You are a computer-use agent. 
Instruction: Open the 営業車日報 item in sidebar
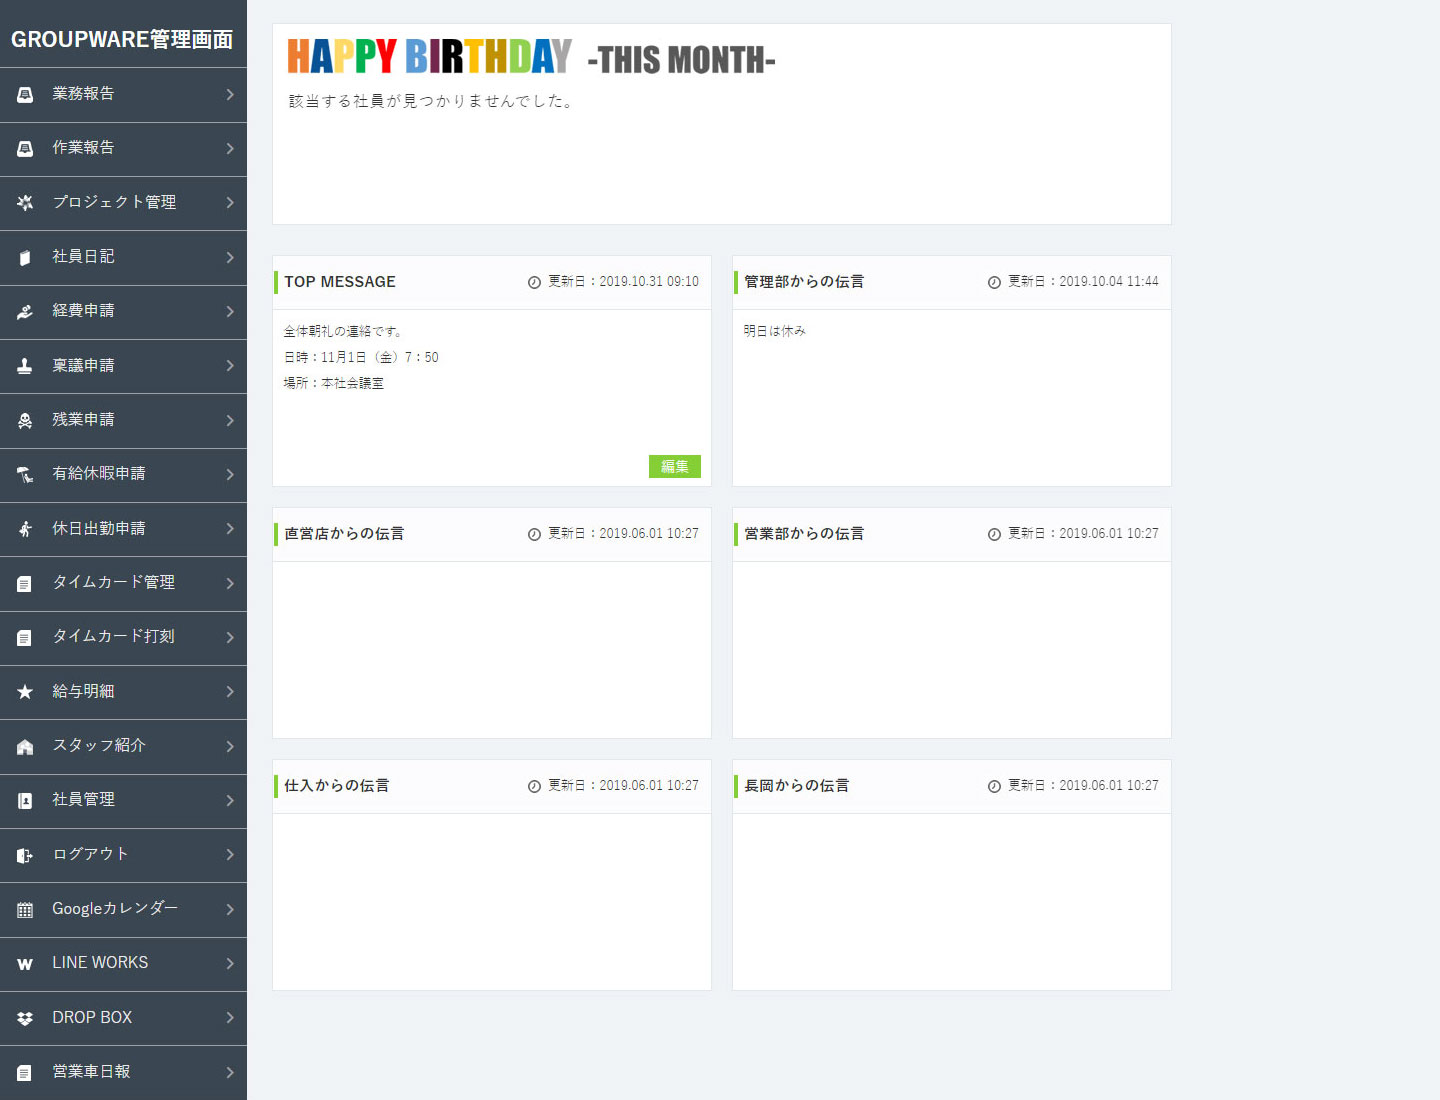[x=91, y=1071]
